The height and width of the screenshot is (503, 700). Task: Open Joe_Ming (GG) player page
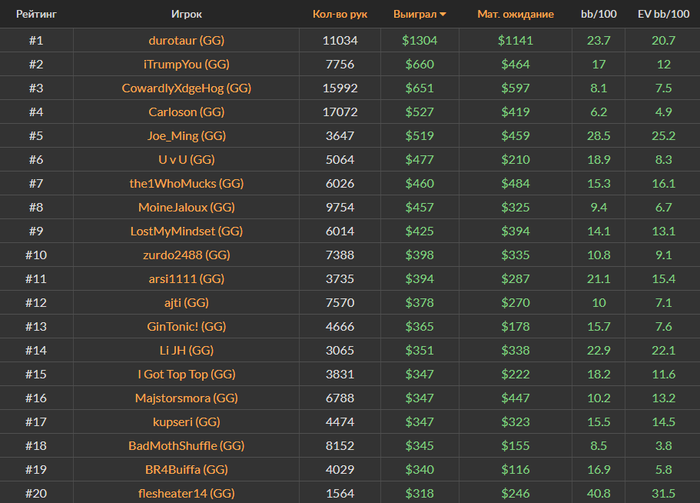(x=186, y=136)
